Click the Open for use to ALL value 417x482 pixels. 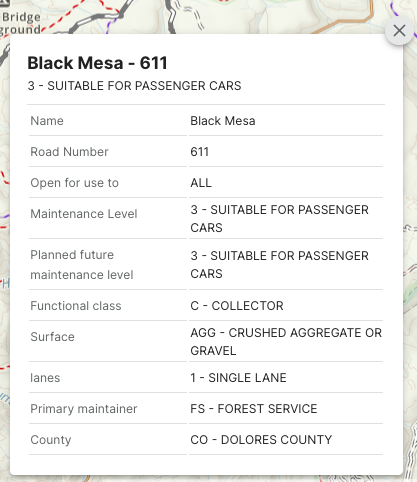click(201, 183)
